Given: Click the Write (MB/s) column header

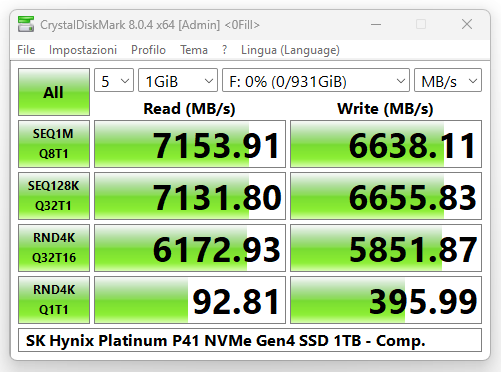Looking at the screenshot, I should [x=385, y=109].
